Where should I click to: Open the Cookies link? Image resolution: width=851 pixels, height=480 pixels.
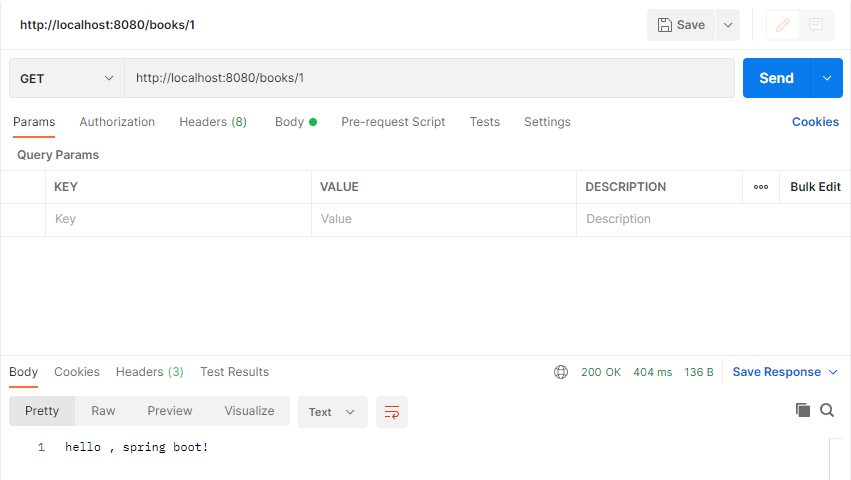coord(815,122)
